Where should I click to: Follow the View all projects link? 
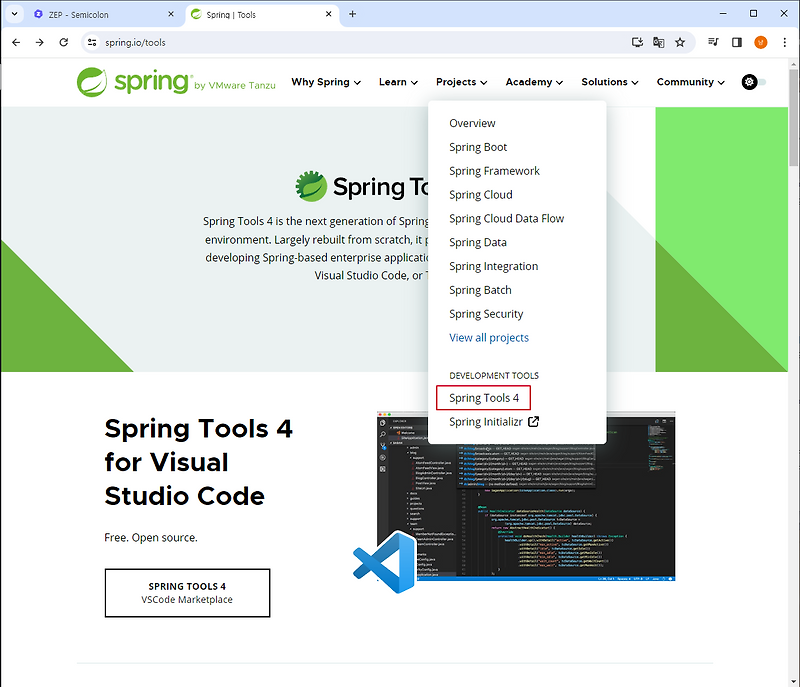pyautogui.click(x=489, y=338)
